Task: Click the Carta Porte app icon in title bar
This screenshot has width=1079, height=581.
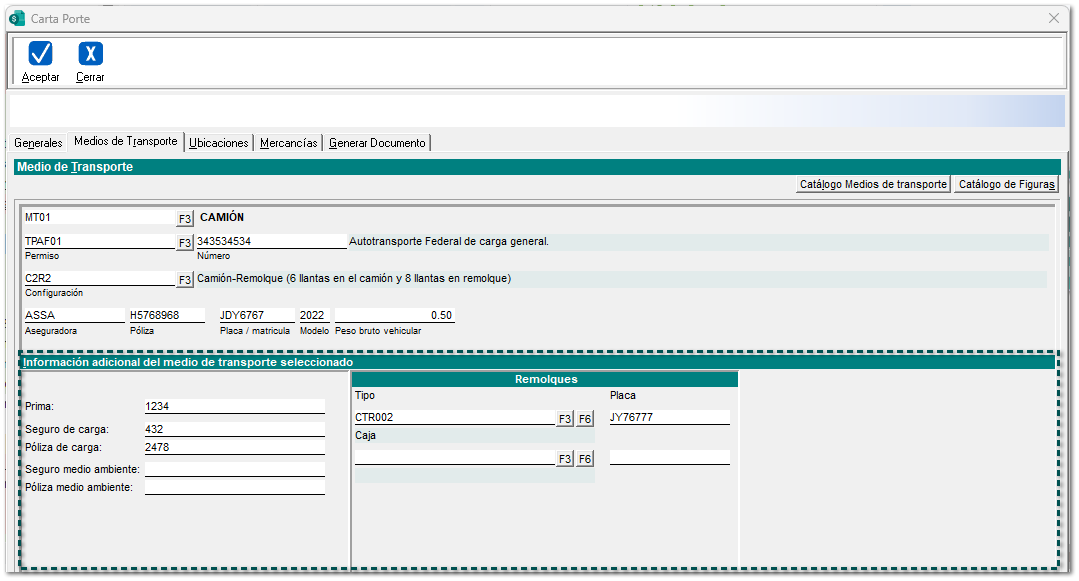Action: (16, 18)
